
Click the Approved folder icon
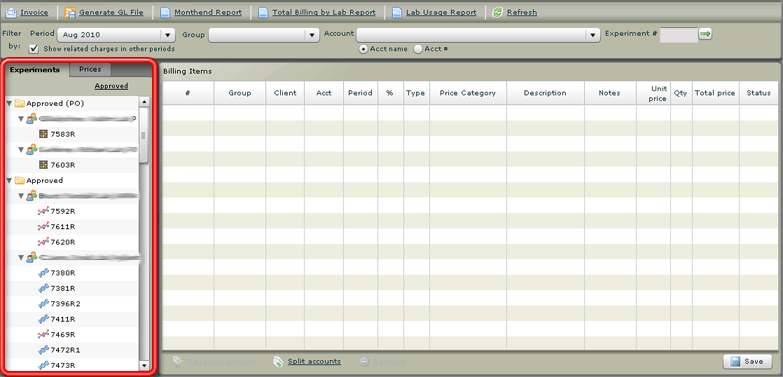[19, 180]
